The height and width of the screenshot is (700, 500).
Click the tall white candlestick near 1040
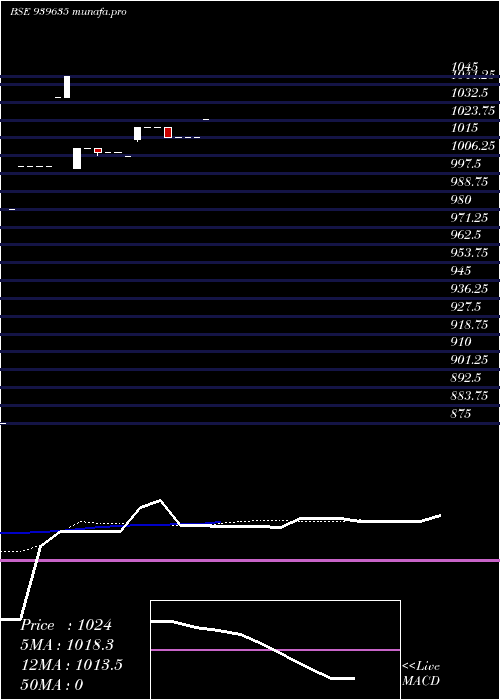coord(67,87)
